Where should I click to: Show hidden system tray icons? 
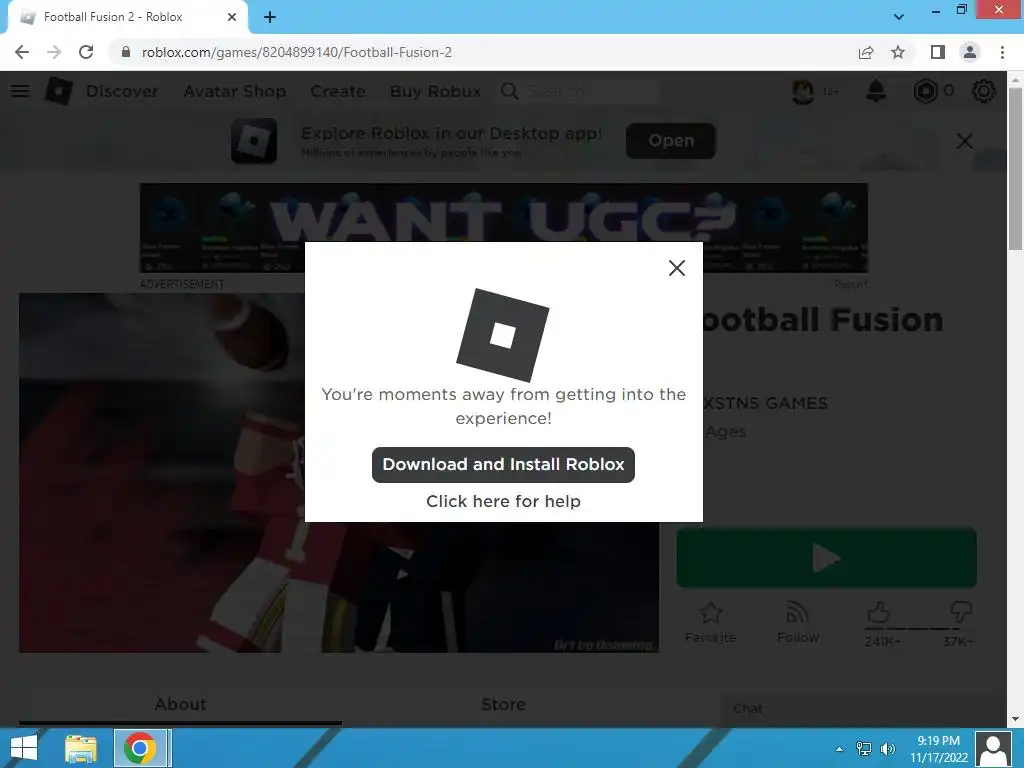(839, 748)
